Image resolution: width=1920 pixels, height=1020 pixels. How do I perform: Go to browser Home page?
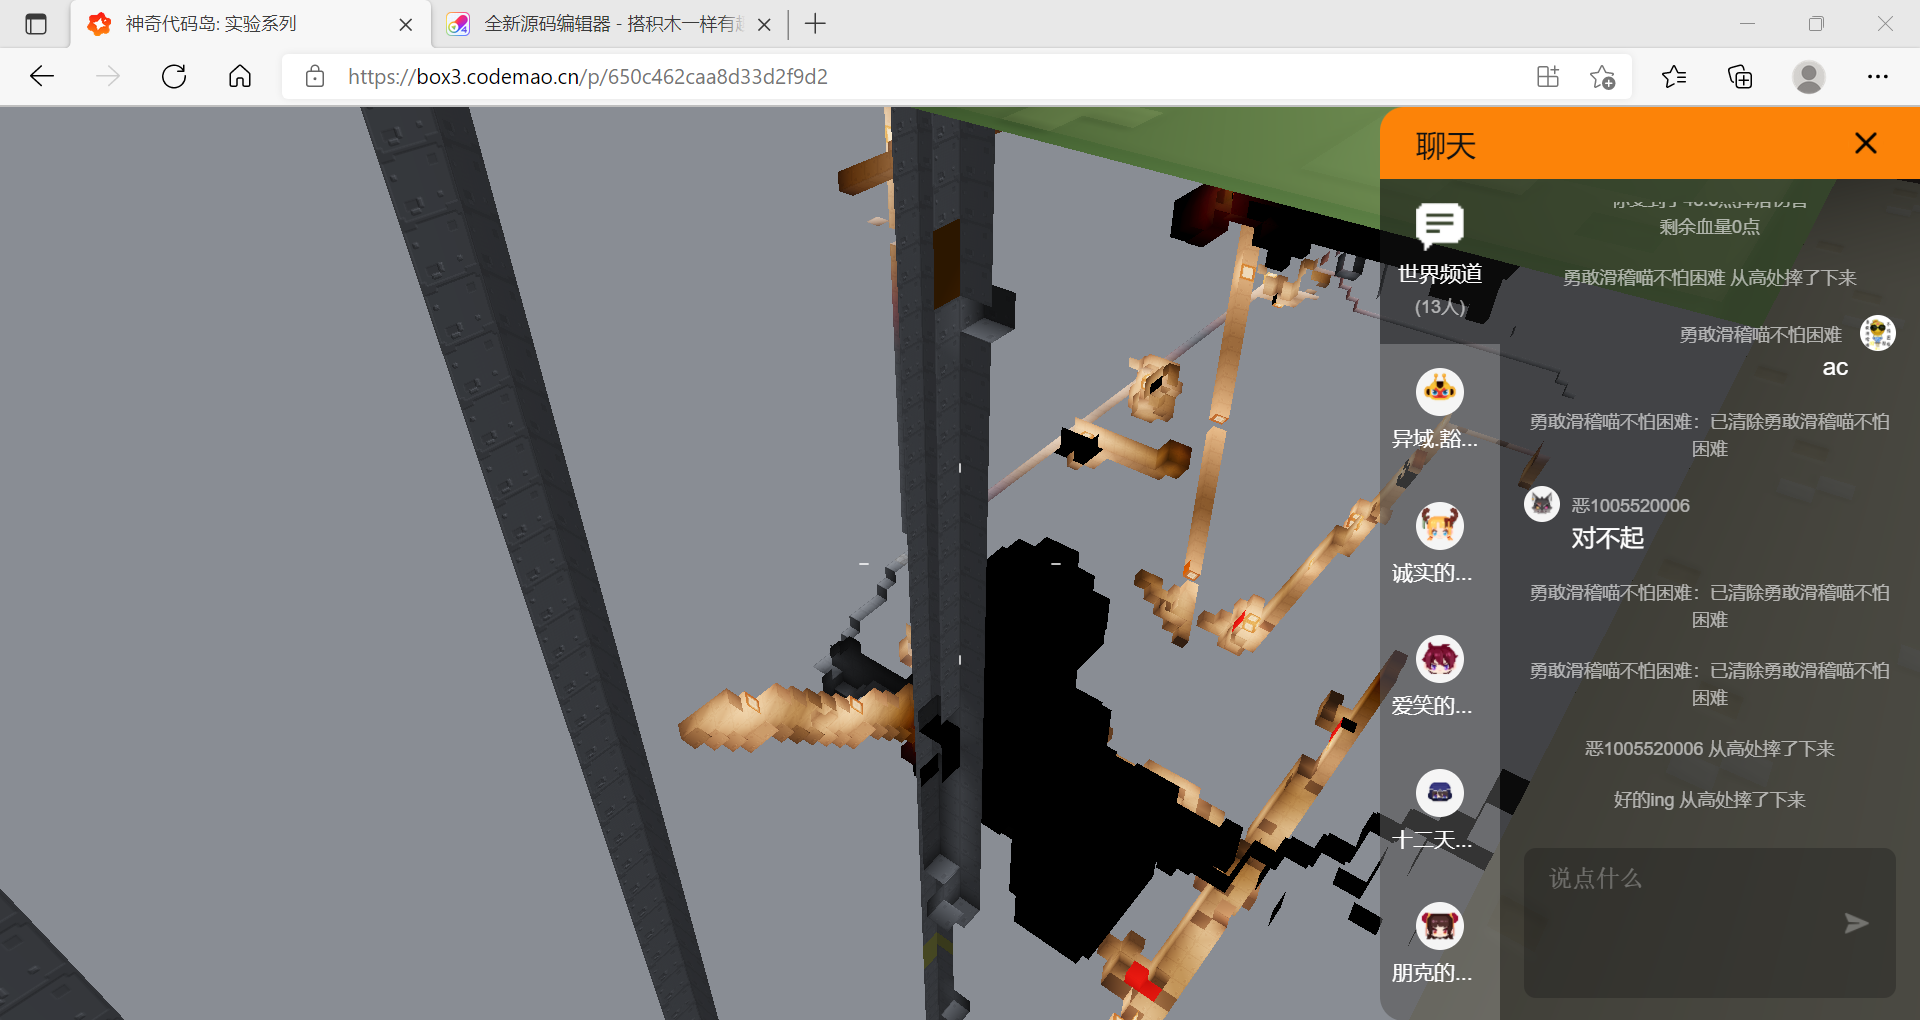coord(240,77)
